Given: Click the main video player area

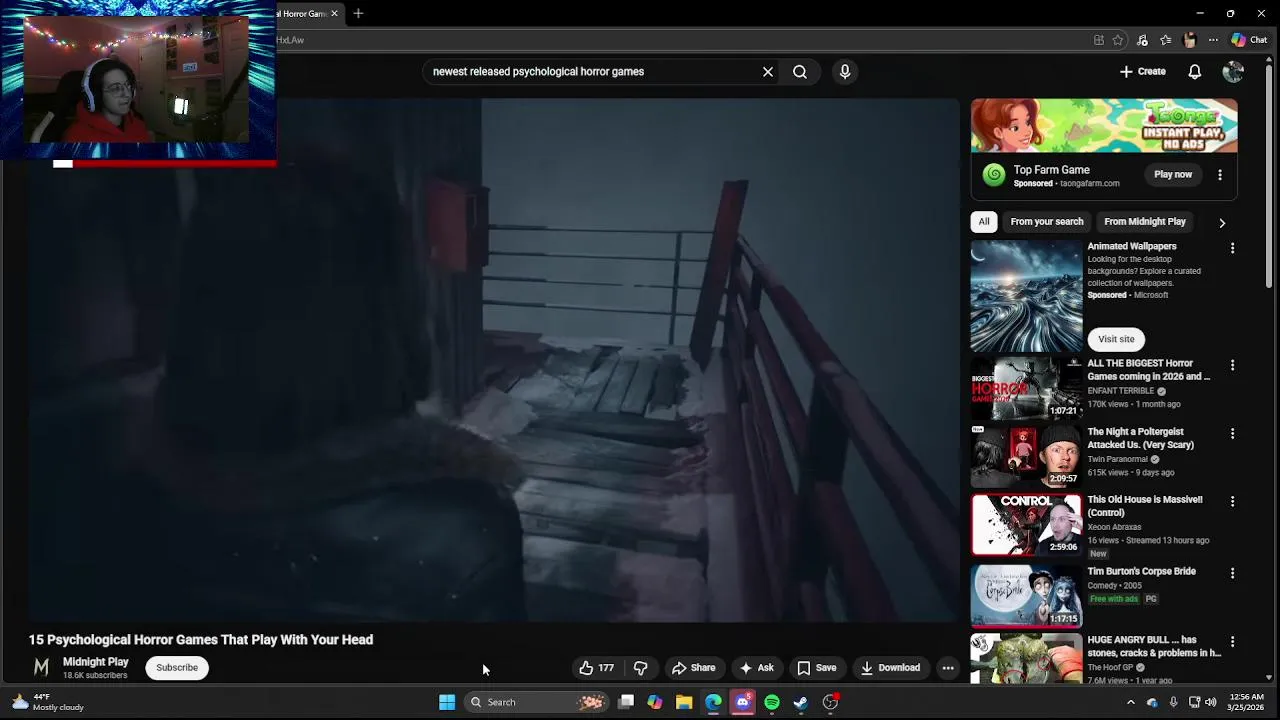Looking at the screenshot, I should pos(494,360).
